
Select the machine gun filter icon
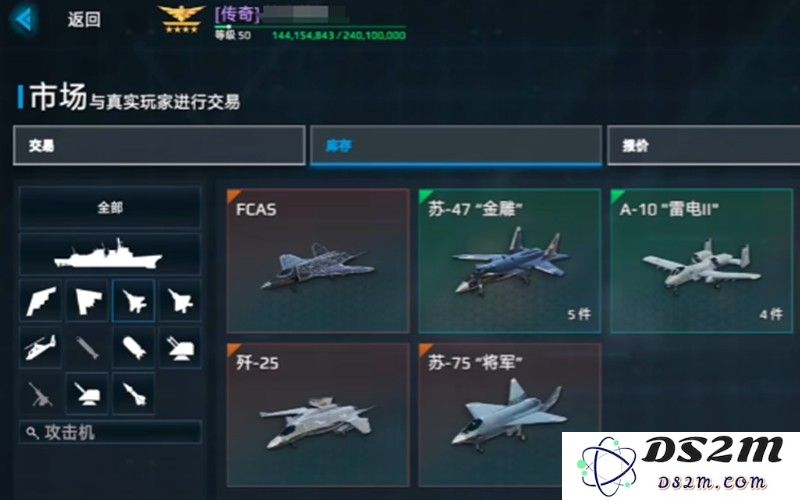point(40,393)
